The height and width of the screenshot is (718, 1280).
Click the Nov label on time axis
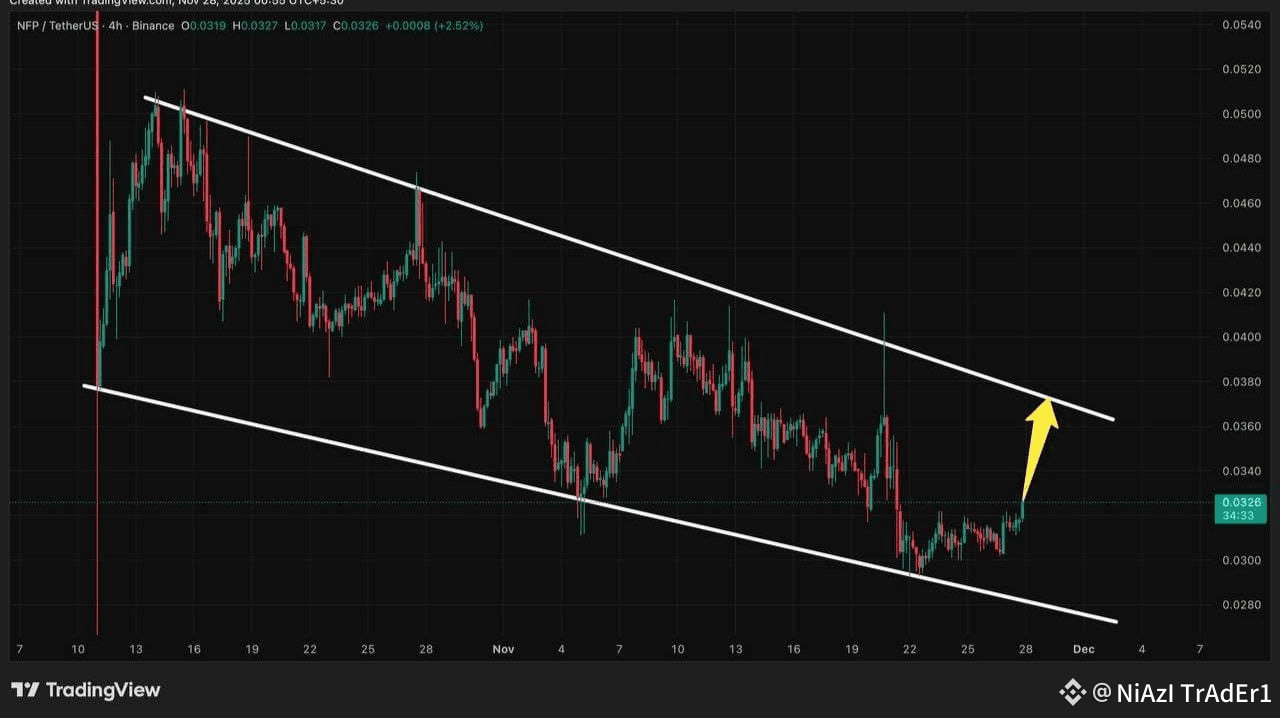pos(503,649)
